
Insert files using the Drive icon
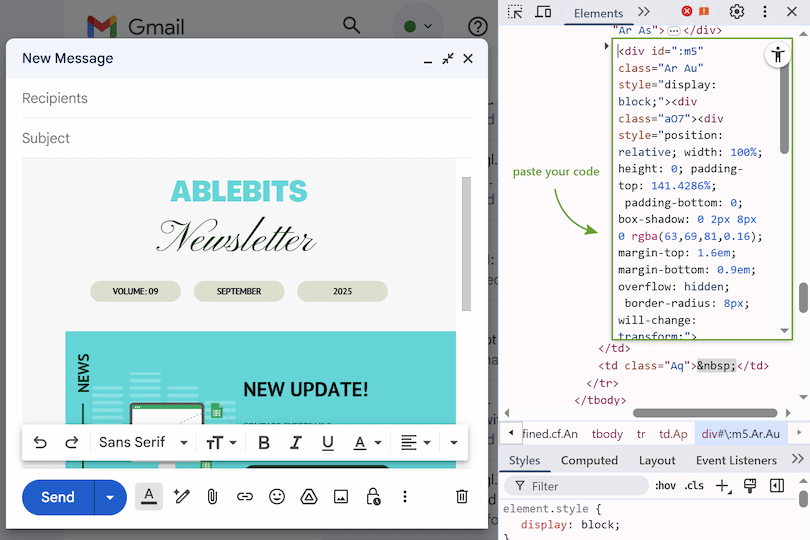[309, 496]
